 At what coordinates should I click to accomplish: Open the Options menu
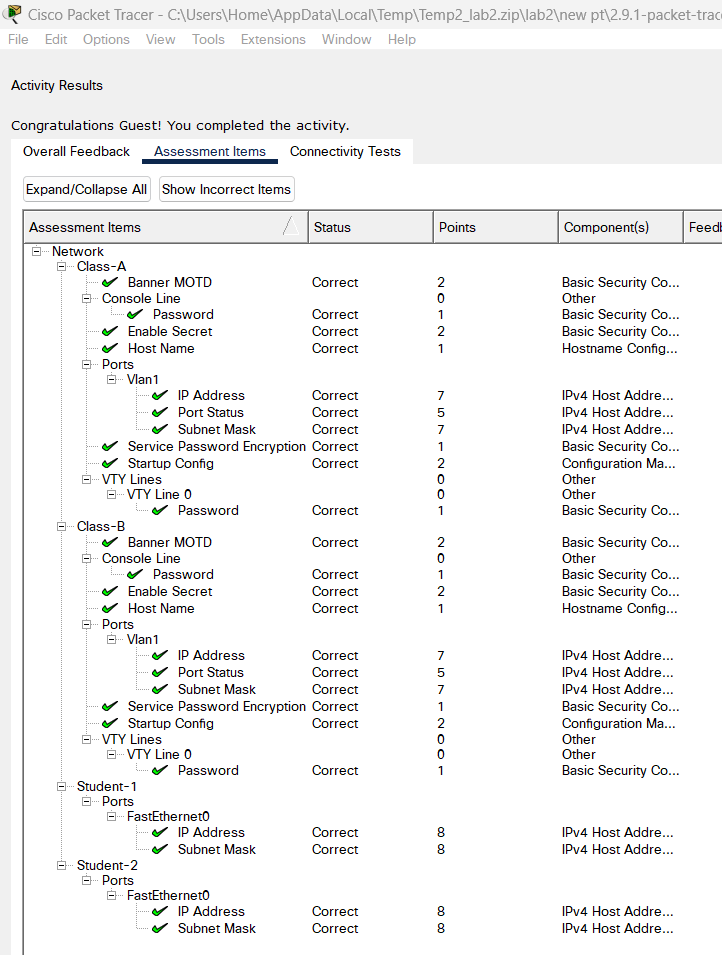coord(106,40)
